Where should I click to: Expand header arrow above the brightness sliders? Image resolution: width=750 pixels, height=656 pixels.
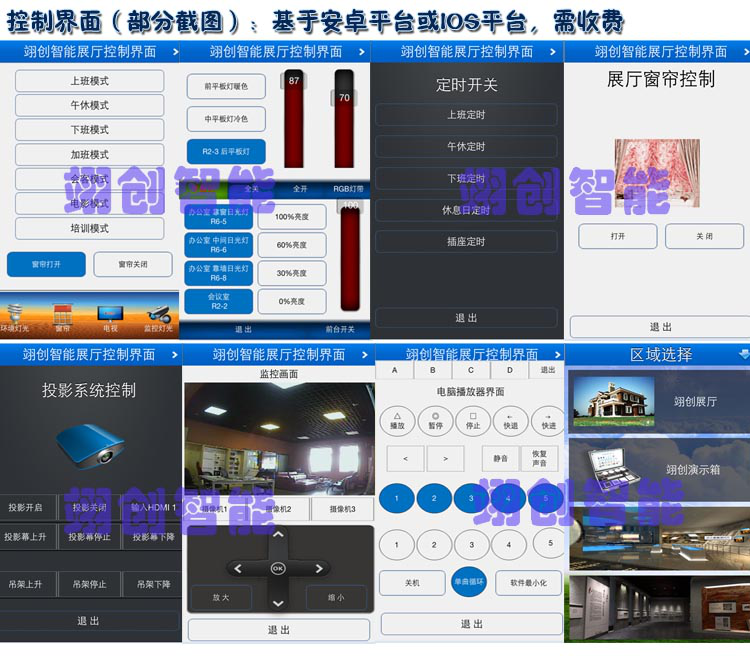click(x=362, y=52)
